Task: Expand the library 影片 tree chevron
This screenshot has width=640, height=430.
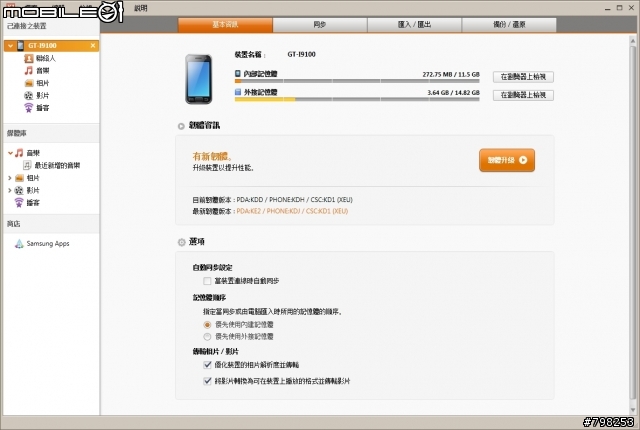Action: pos(10,190)
